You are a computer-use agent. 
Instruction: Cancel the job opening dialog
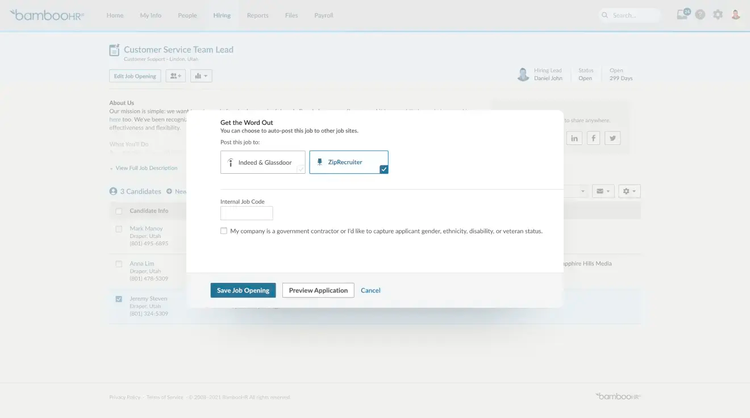(x=371, y=290)
